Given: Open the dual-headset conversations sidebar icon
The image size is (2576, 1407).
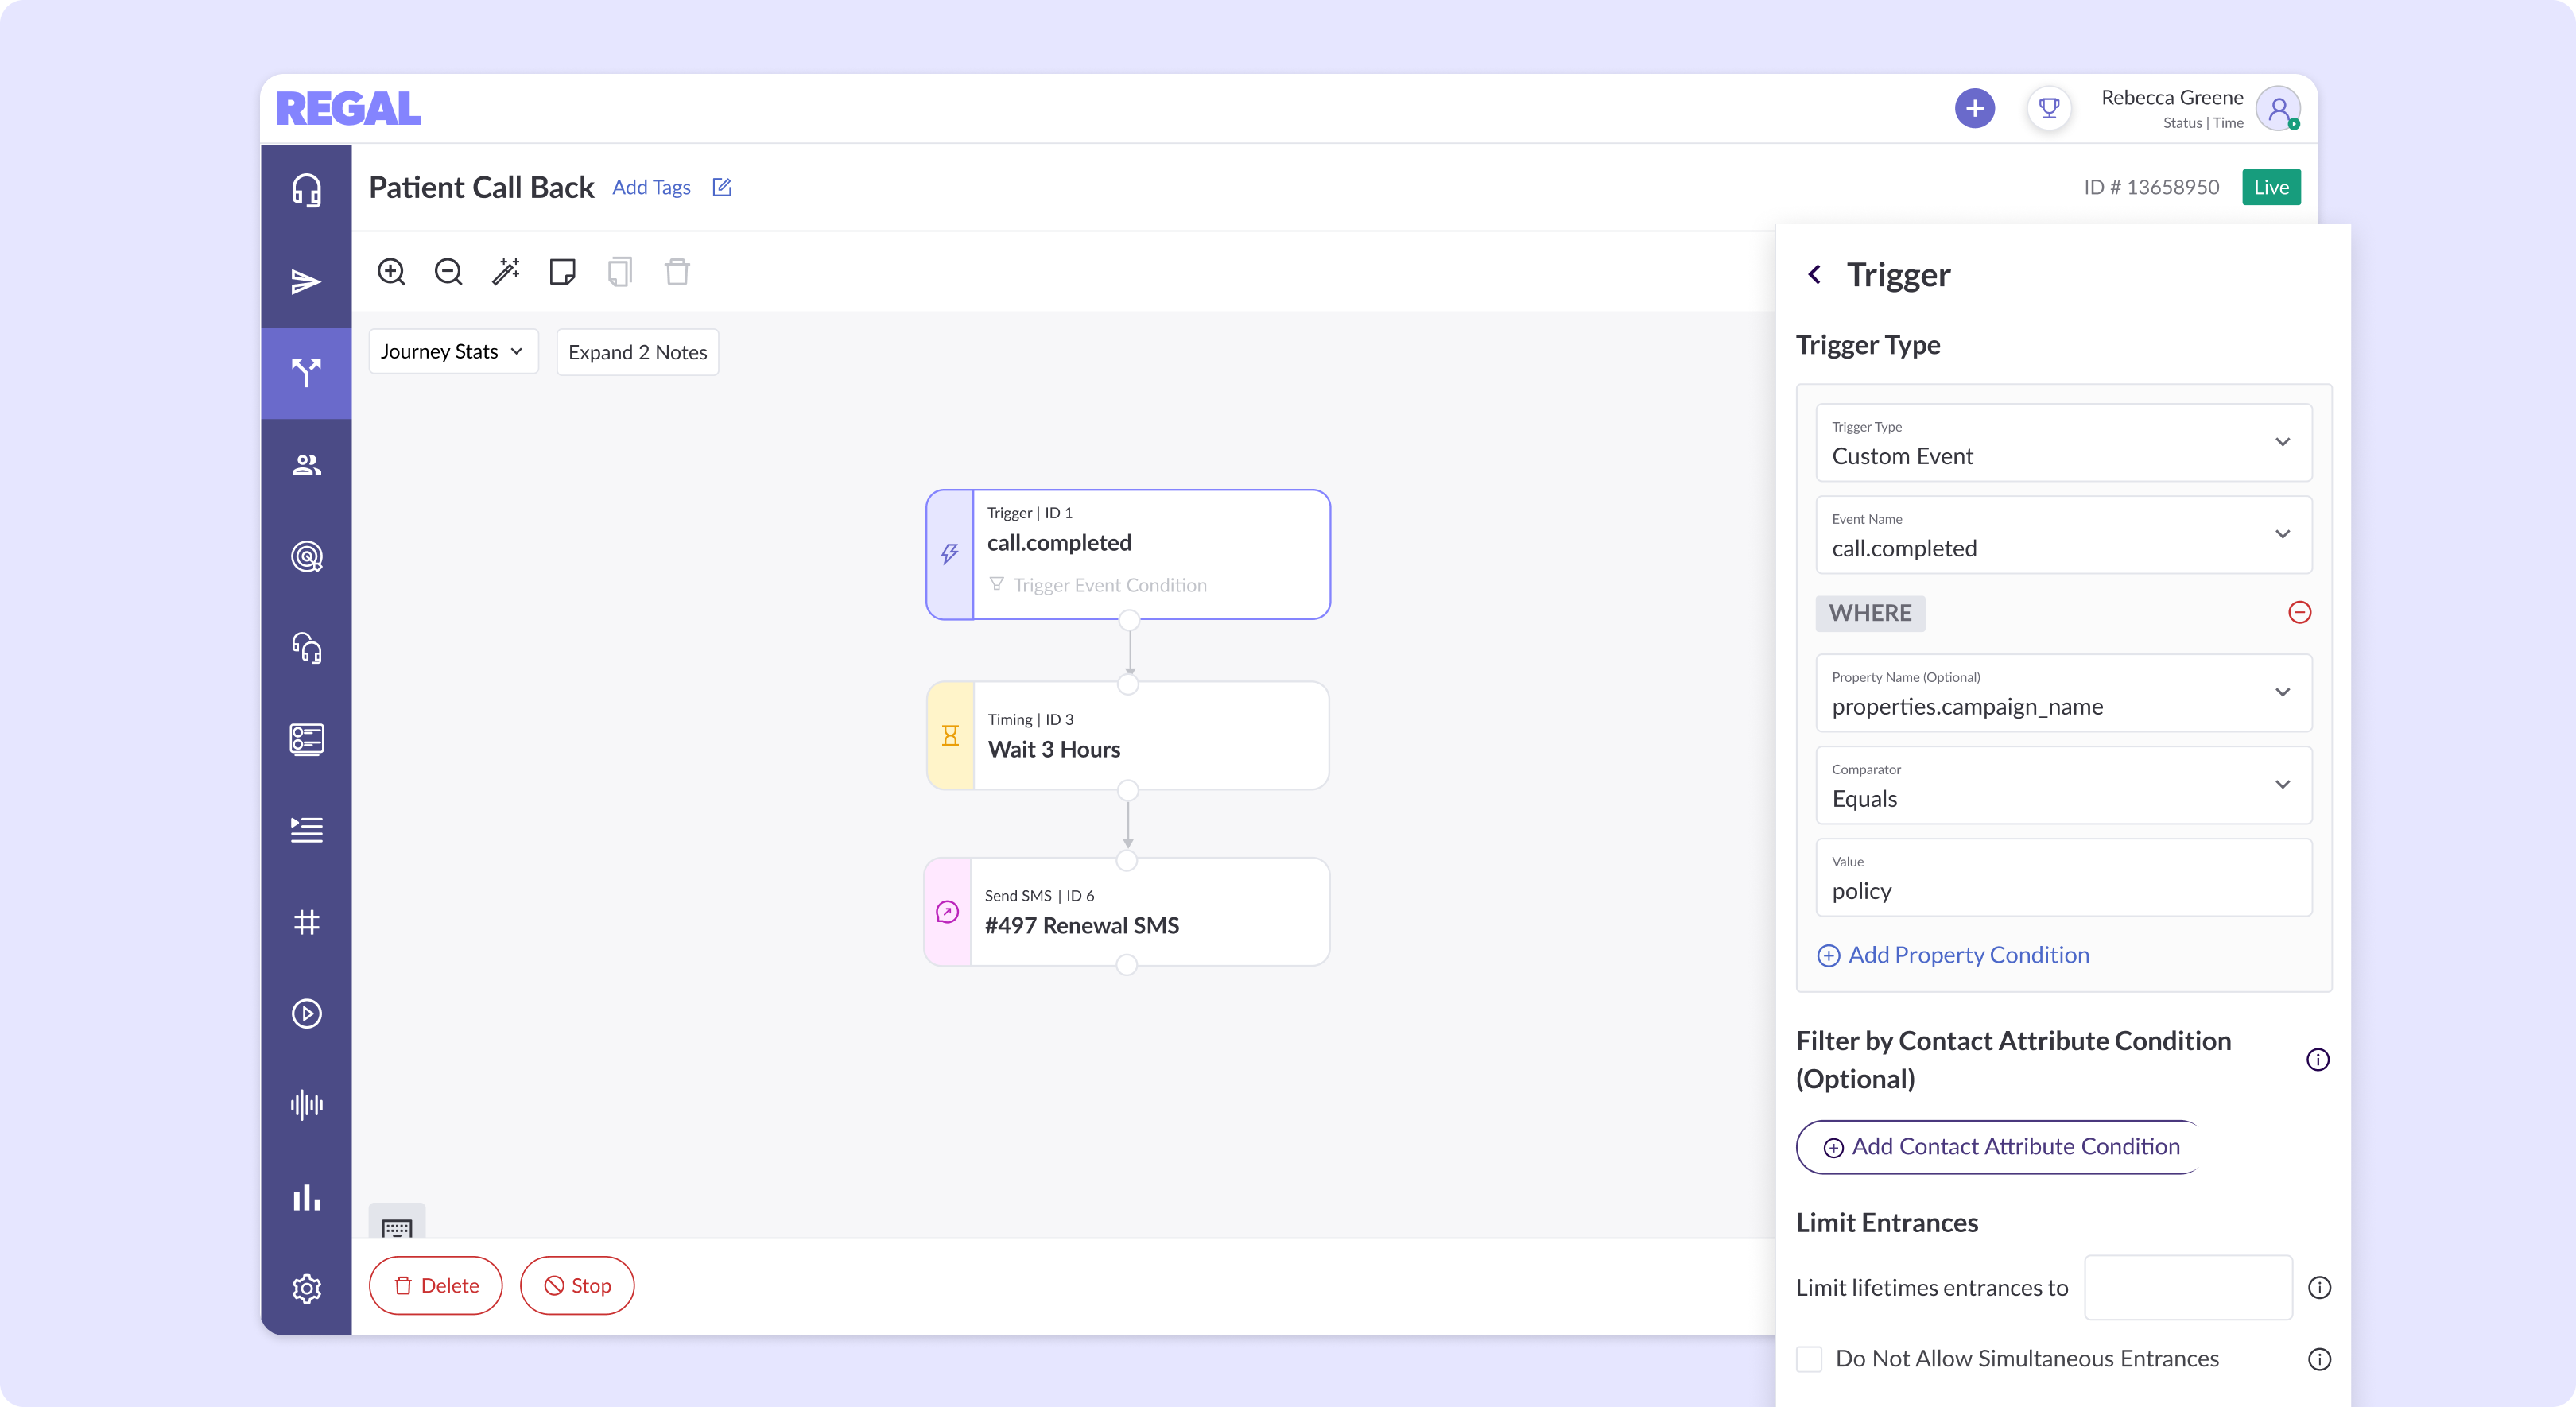Looking at the screenshot, I should click(306, 648).
